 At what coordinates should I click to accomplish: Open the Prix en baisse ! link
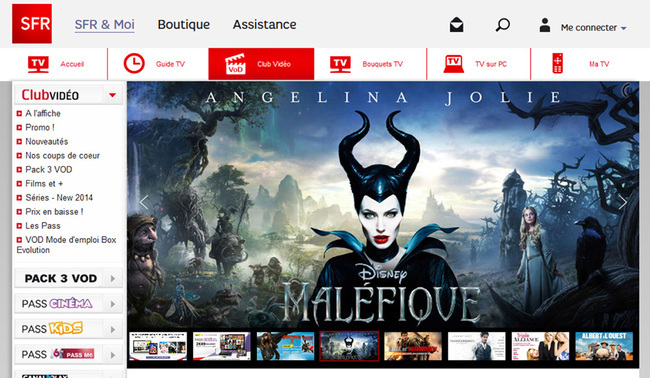coord(54,212)
